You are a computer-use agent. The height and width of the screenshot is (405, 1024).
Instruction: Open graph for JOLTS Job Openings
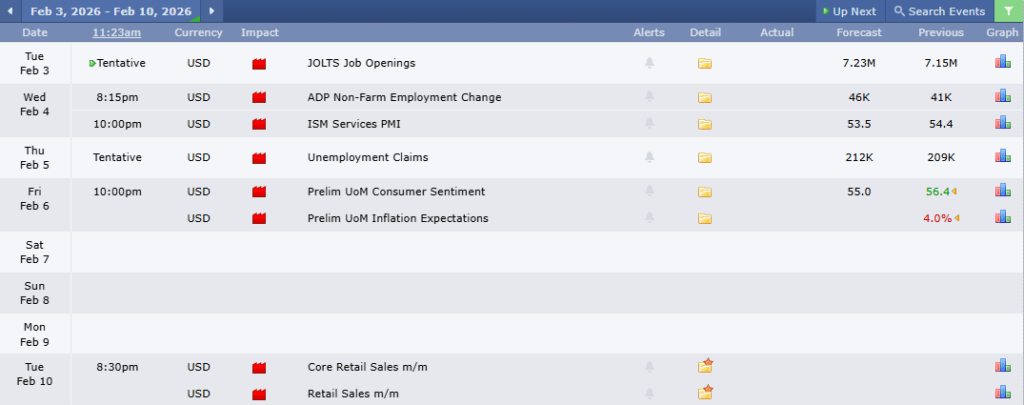tap(1002, 62)
